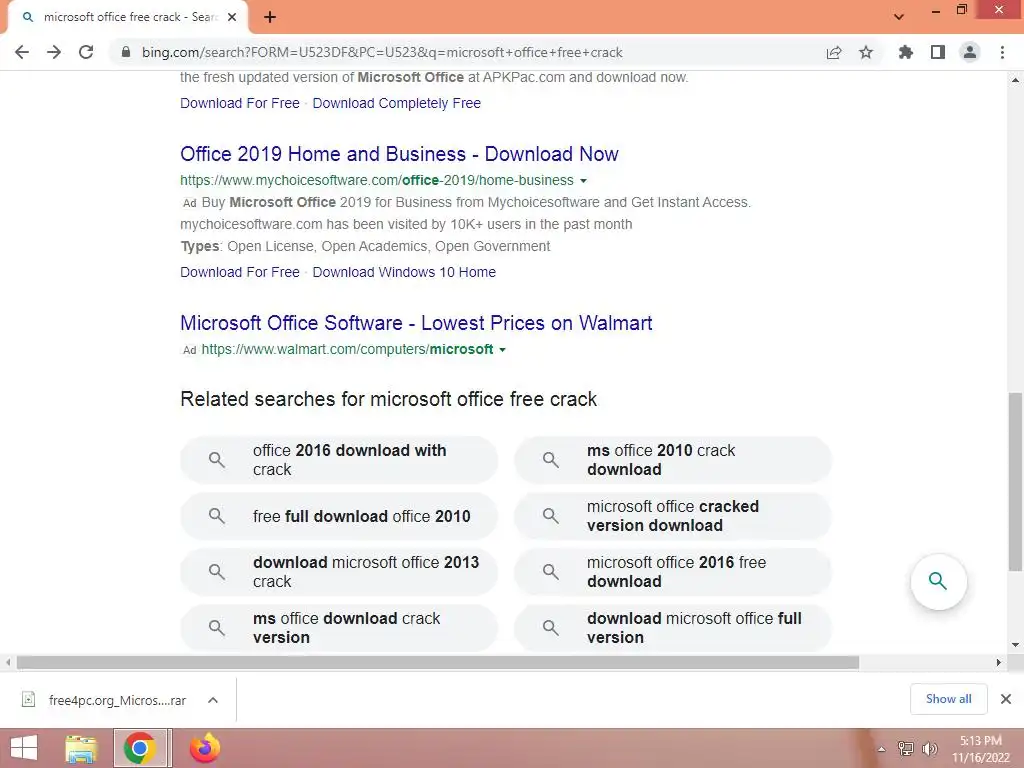1024x768 pixels.
Task: Click horizontal scrollbar right arrow
Action: (x=999, y=663)
